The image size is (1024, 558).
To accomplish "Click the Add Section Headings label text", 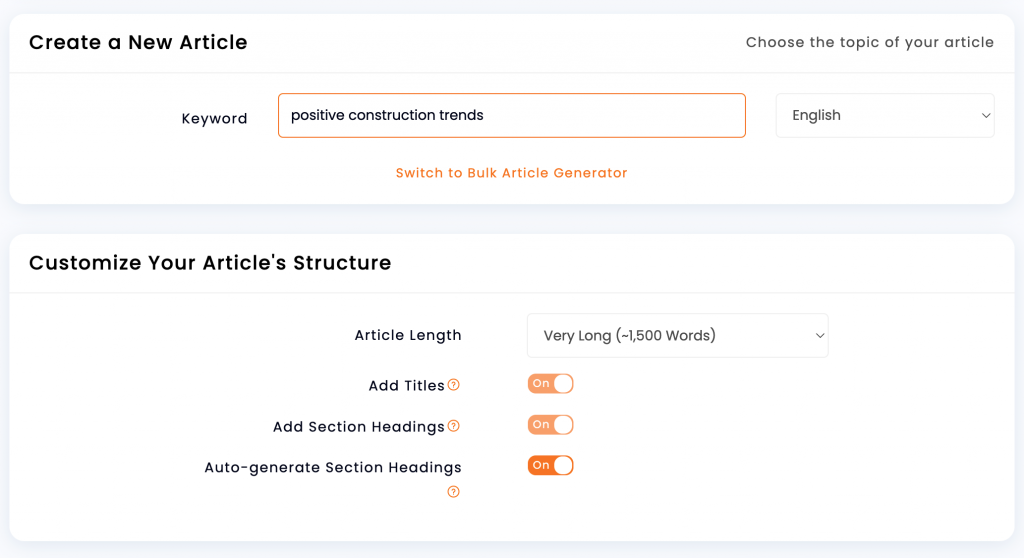I will pyautogui.click(x=359, y=427).
